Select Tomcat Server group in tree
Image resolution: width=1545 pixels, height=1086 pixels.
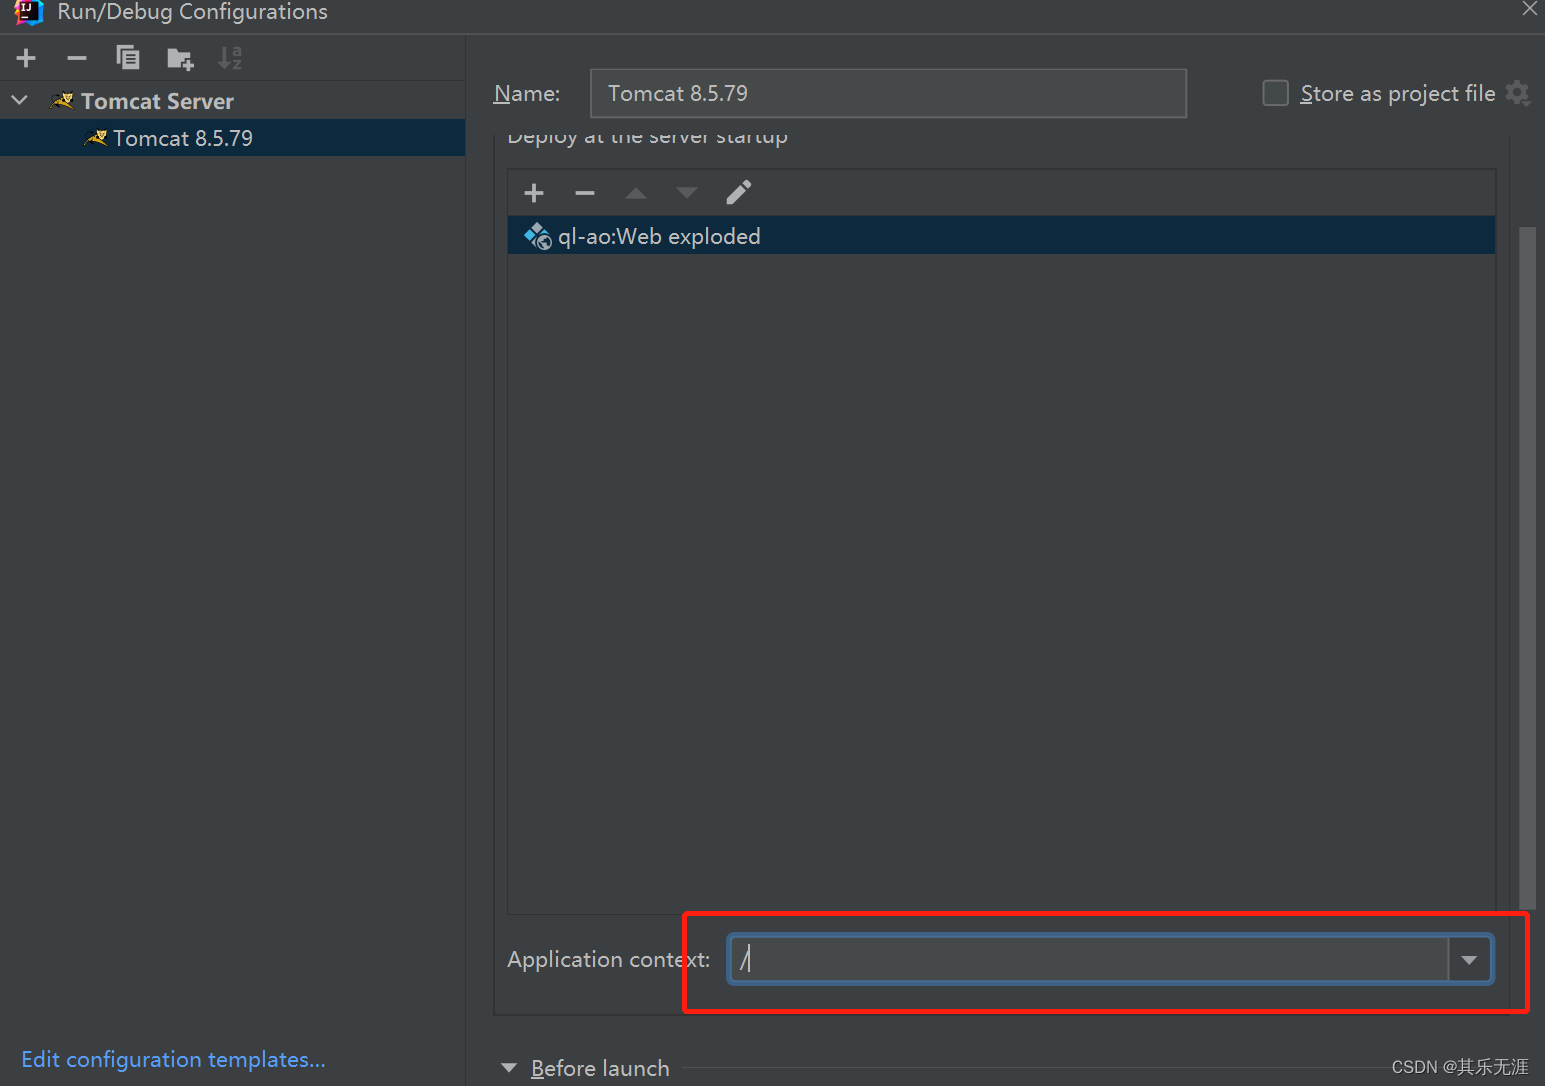point(157,101)
